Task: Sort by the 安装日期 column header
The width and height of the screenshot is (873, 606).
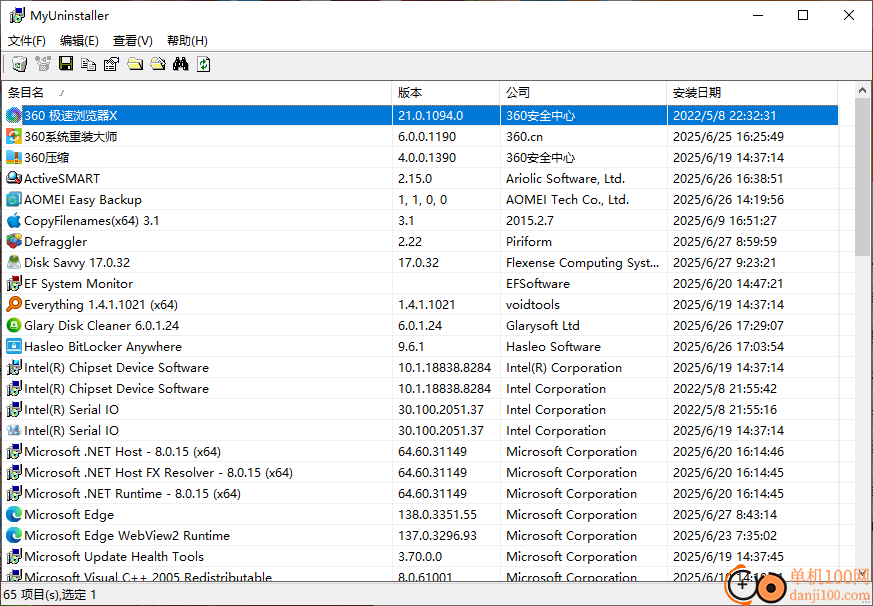Action: (x=752, y=93)
